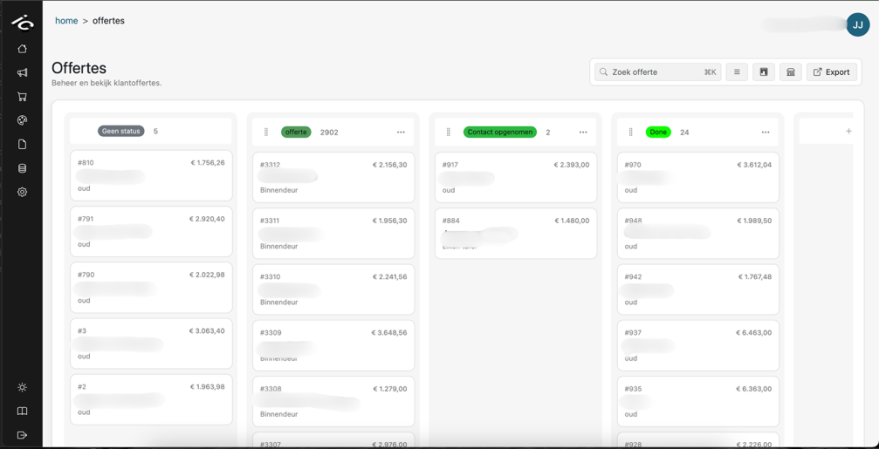Click the Contact opgenomen status label
879x449 pixels.
pyautogui.click(x=500, y=132)
